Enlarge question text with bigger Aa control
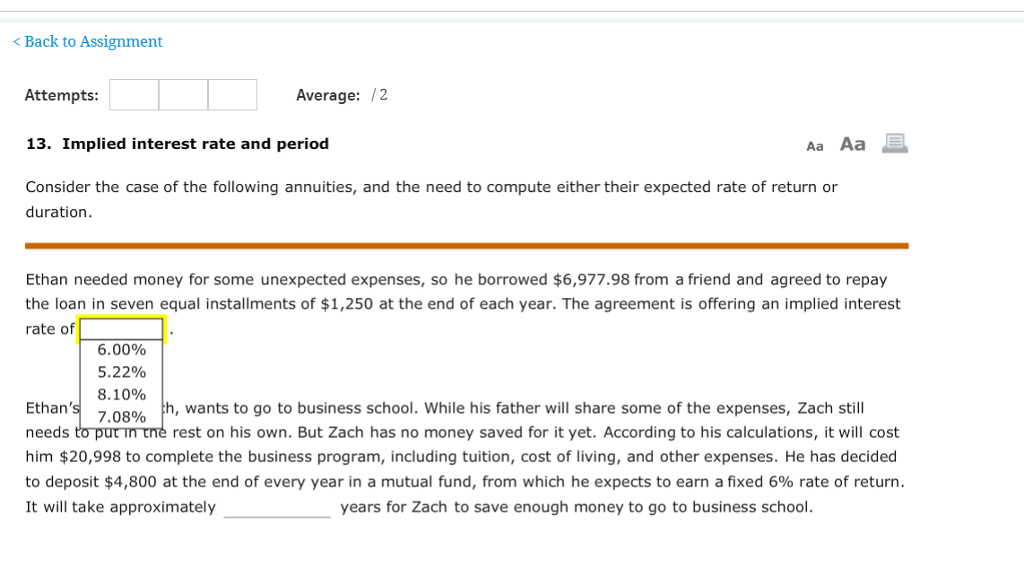The image size is (1024, 577). 851,144
